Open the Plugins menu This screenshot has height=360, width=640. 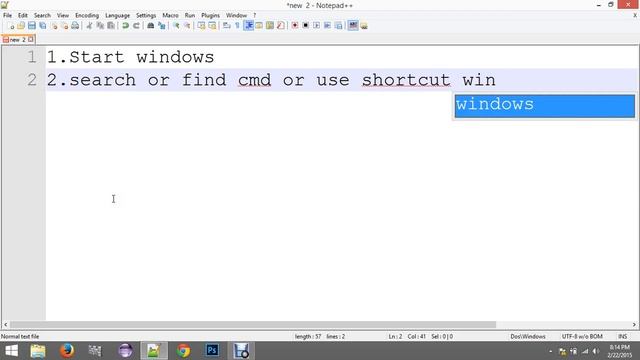(210, 16)
